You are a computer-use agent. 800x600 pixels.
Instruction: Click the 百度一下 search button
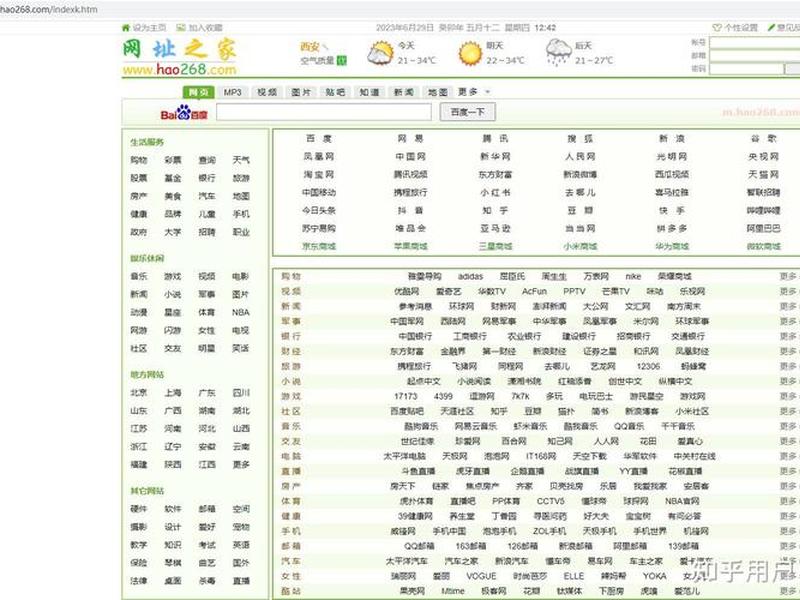(x=467, y=112)
